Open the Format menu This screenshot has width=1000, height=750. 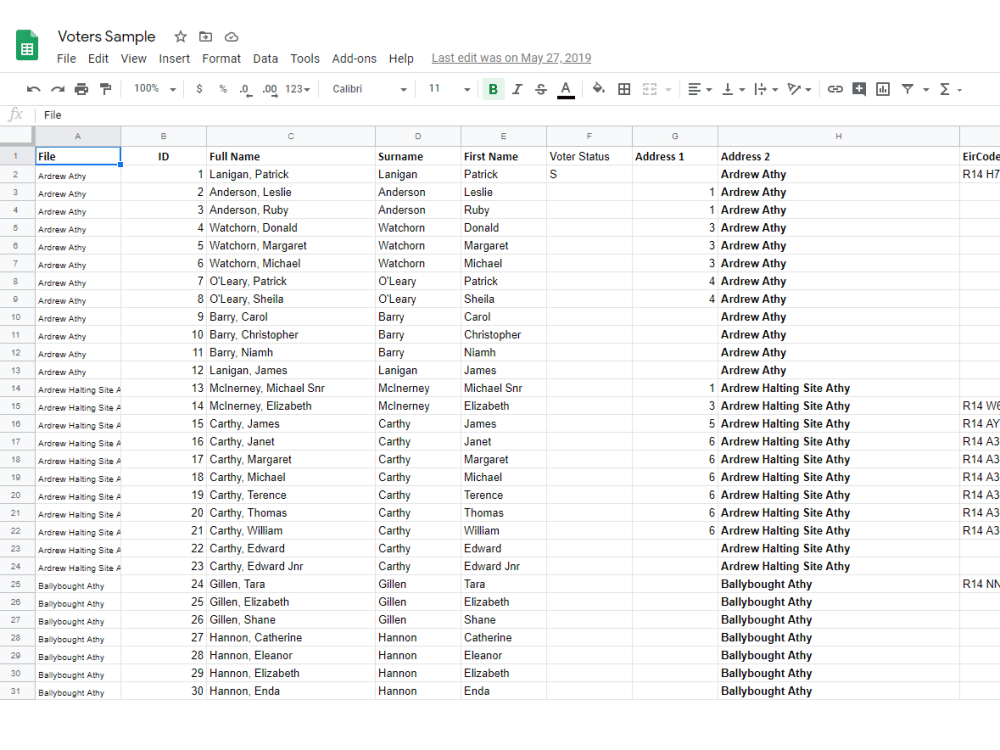click(x=221, y=59)
